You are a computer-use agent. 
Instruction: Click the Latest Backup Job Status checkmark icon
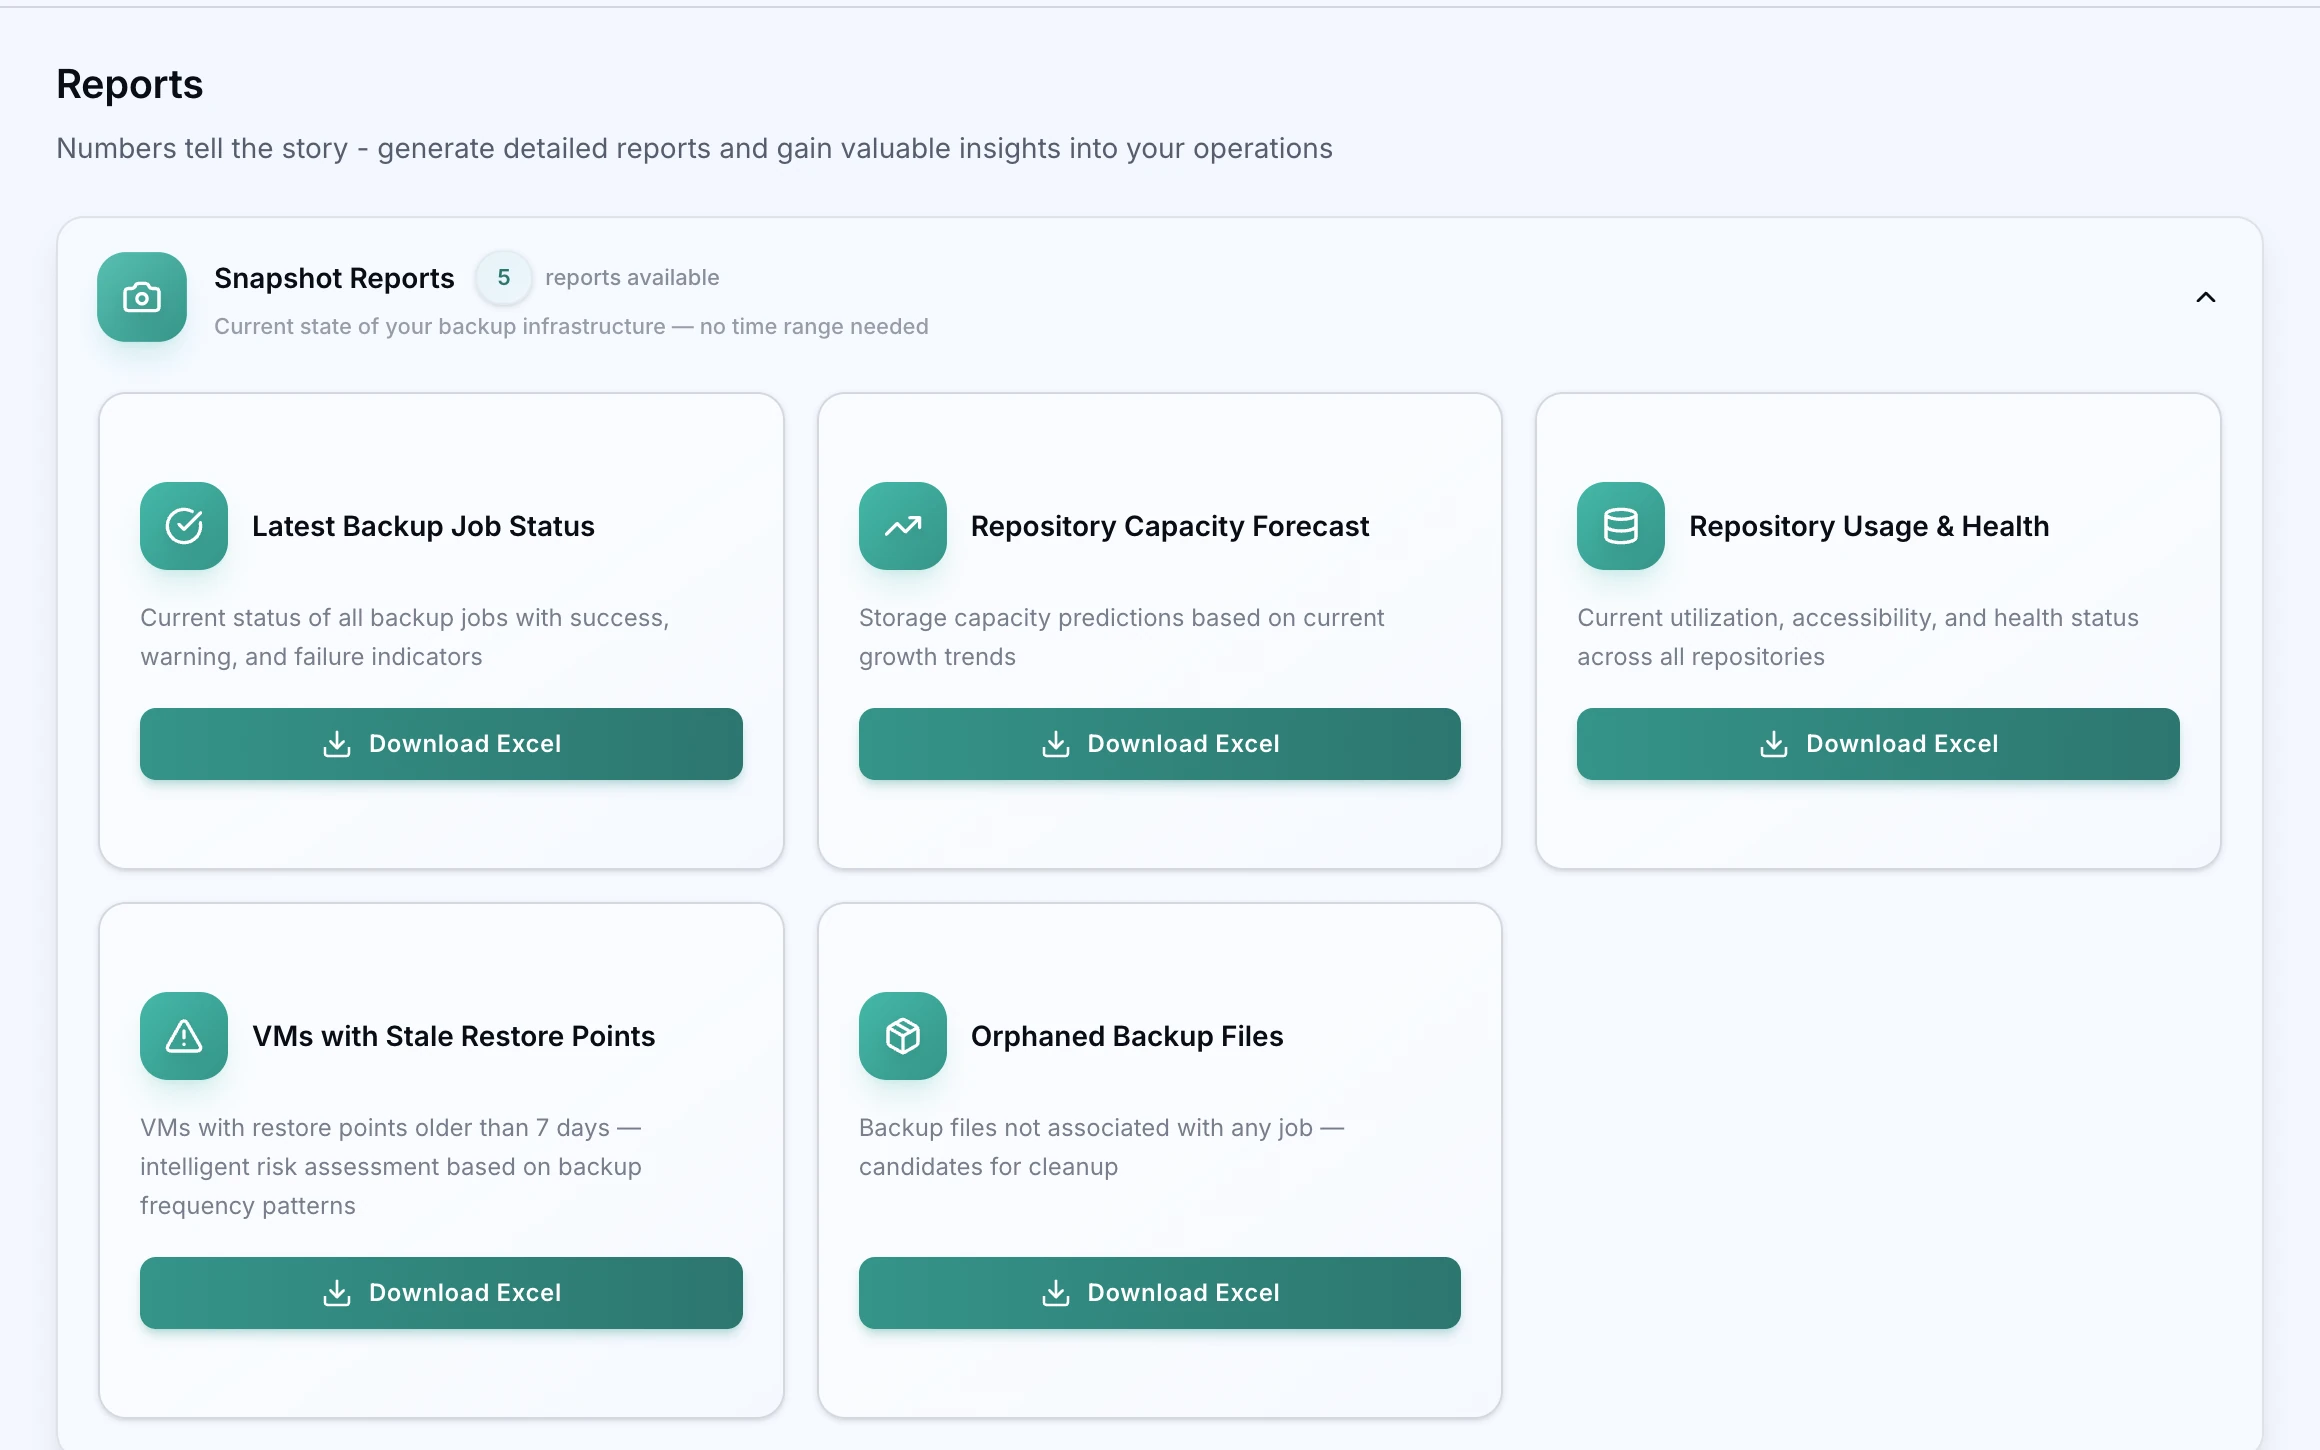coord(184,526)
